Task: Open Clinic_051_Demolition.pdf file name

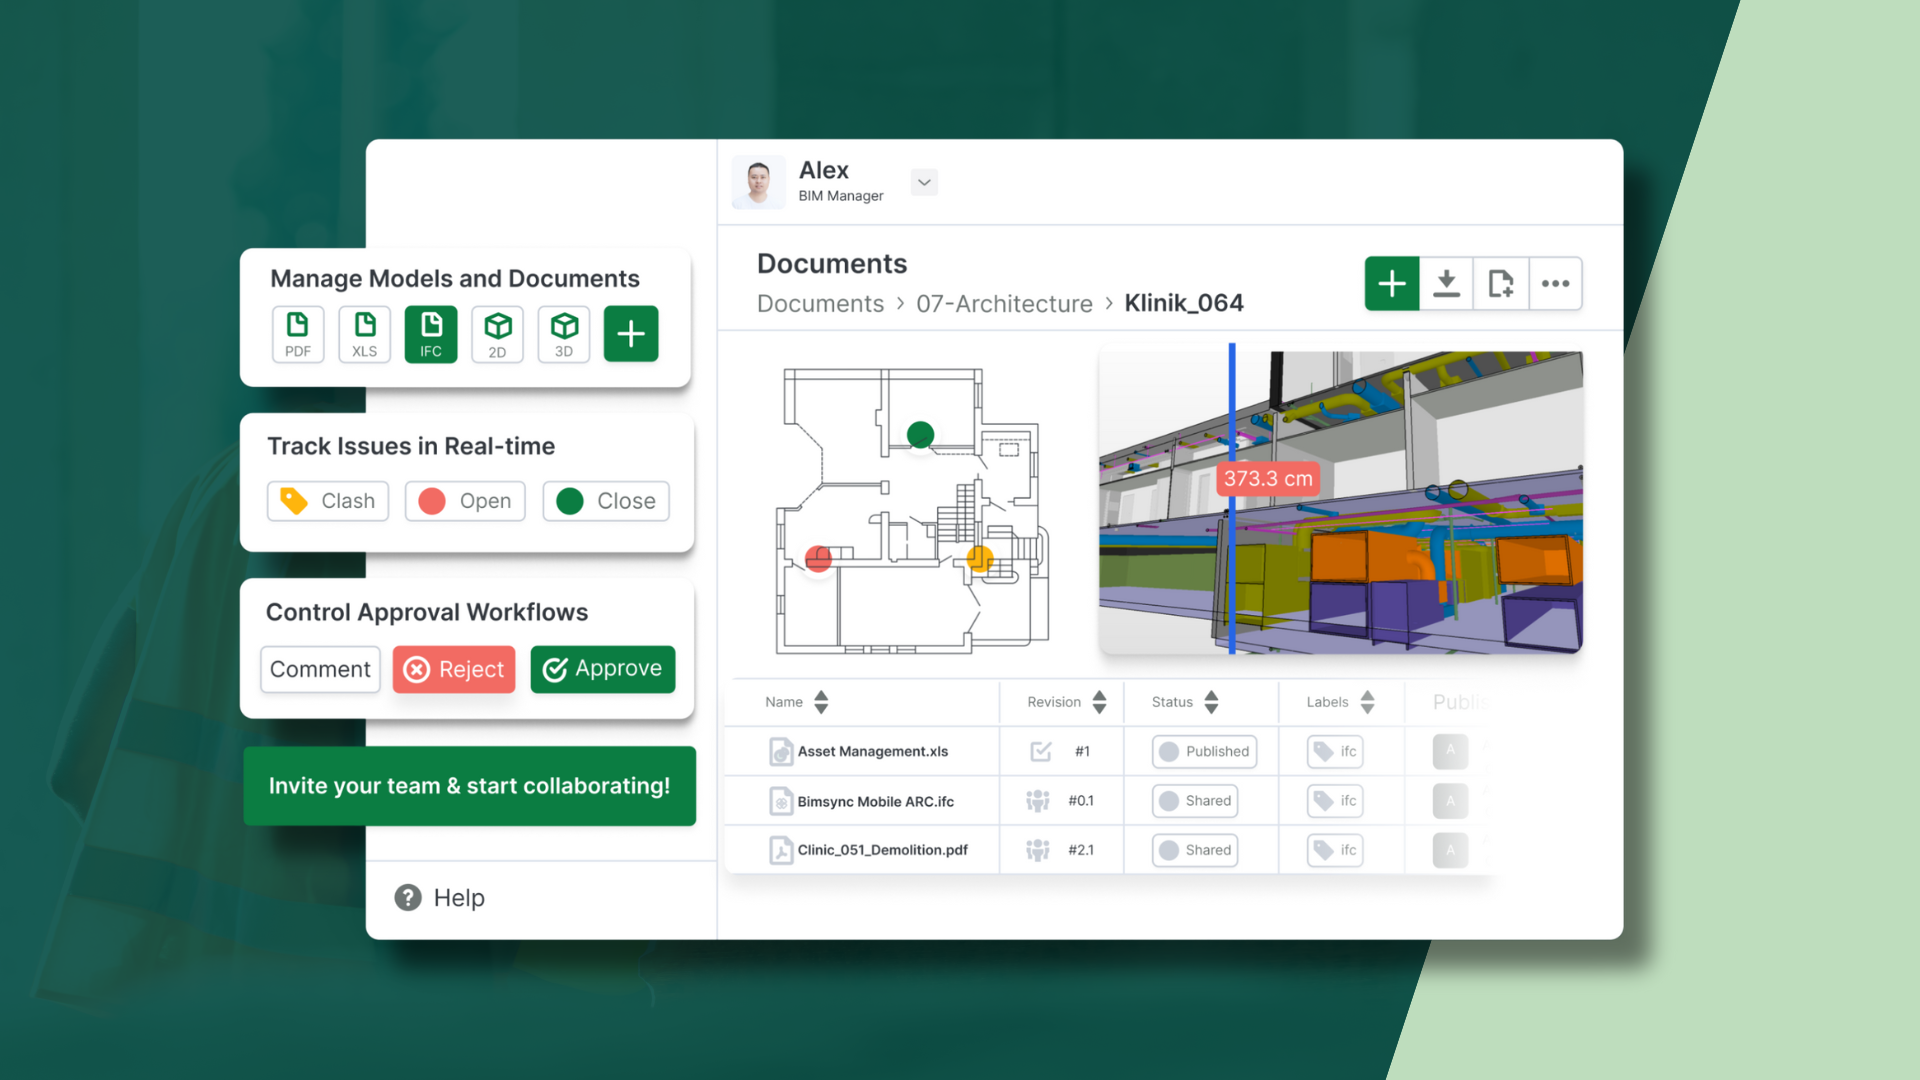Action: (x=883, y=850)
